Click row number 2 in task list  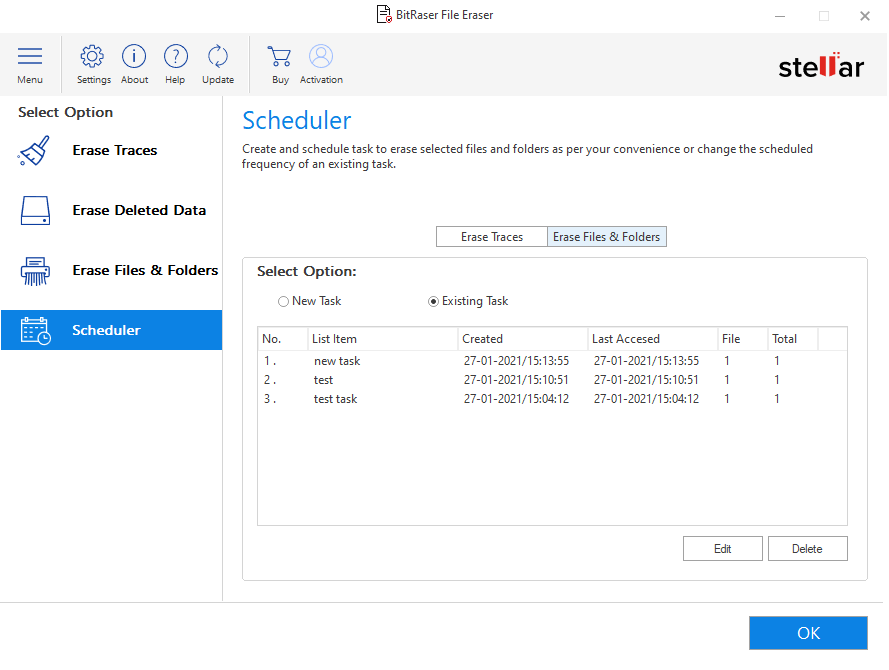pyautogui.click(x=270, y=380)
